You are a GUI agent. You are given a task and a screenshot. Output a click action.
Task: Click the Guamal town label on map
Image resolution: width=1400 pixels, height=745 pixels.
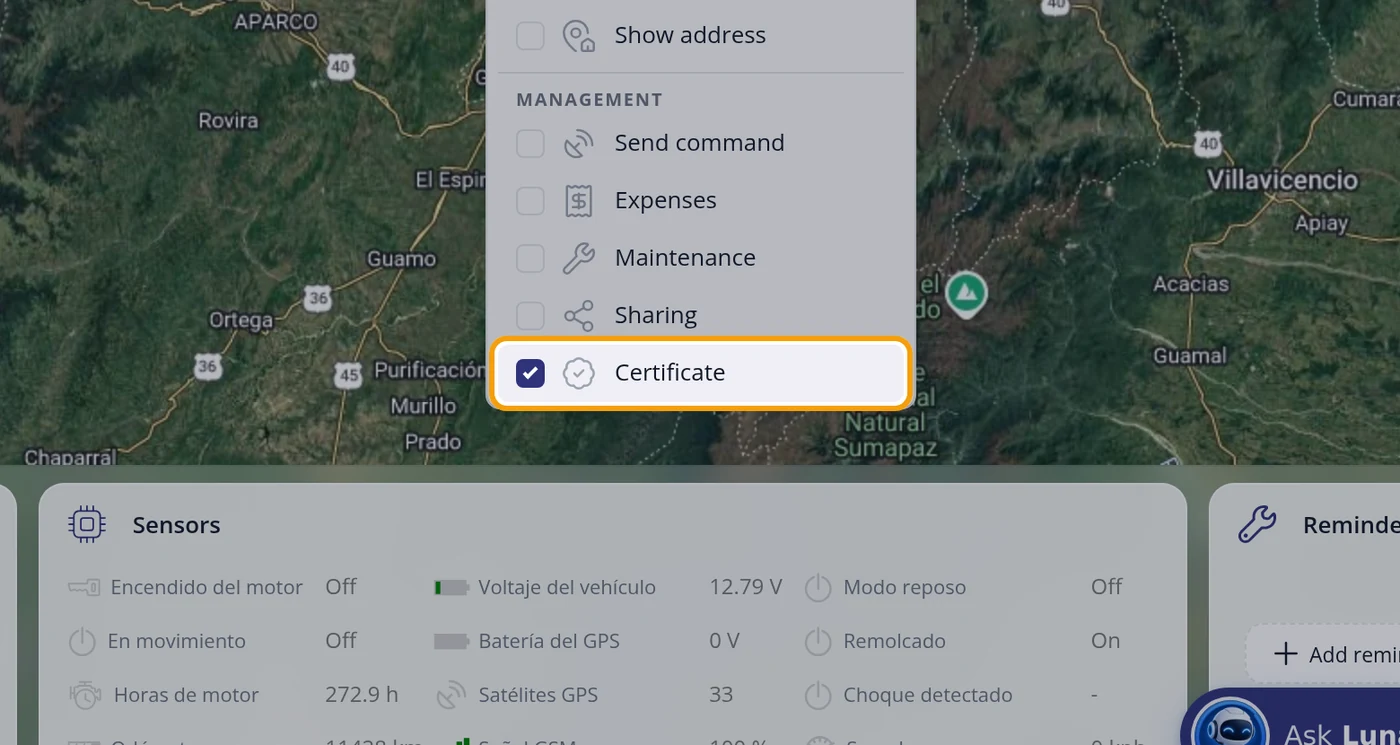1190,356
